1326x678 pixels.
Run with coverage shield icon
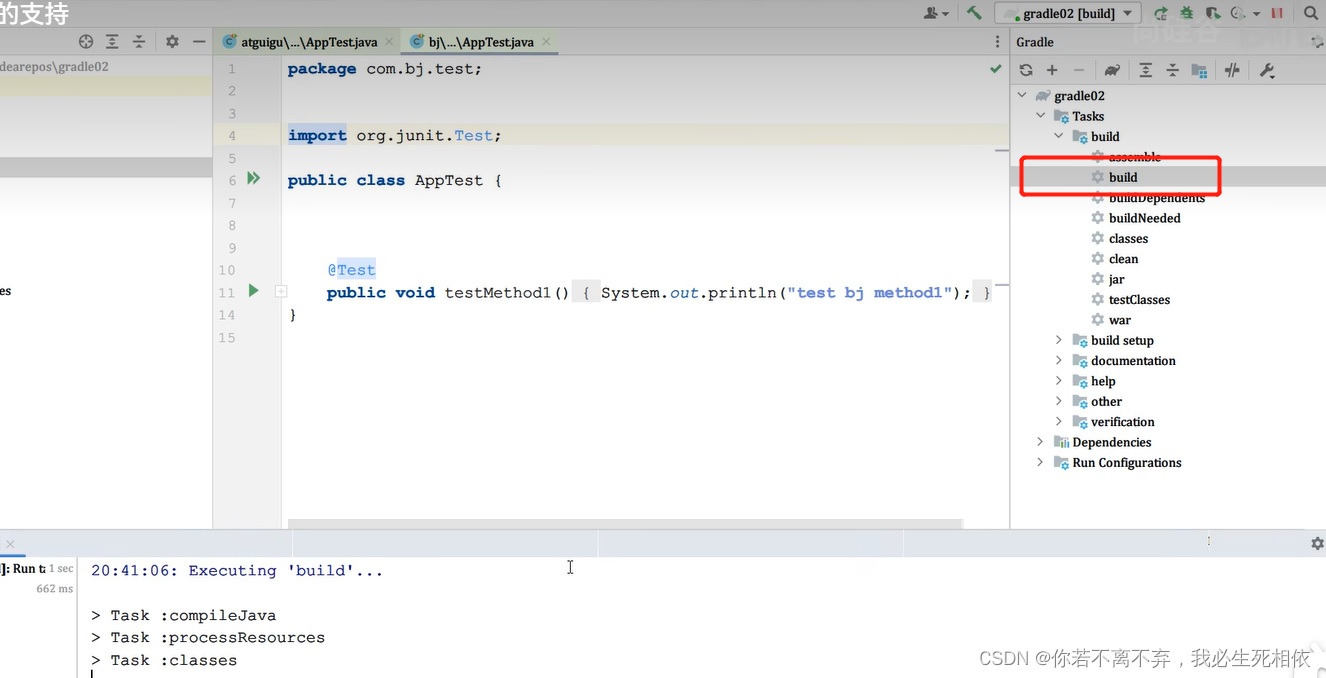pyautogui.click(x=1212, y=13)
